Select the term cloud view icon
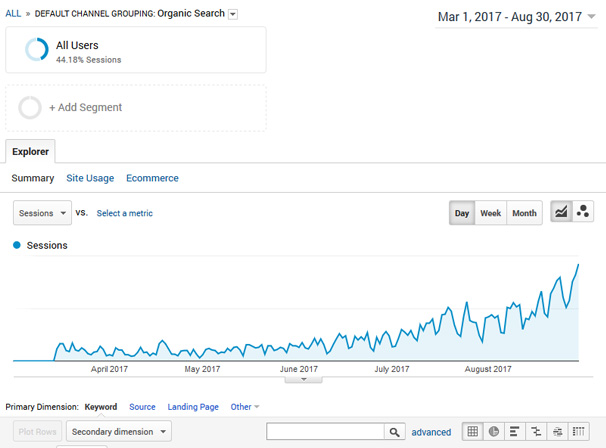606x448 pixels. (557, 431)
